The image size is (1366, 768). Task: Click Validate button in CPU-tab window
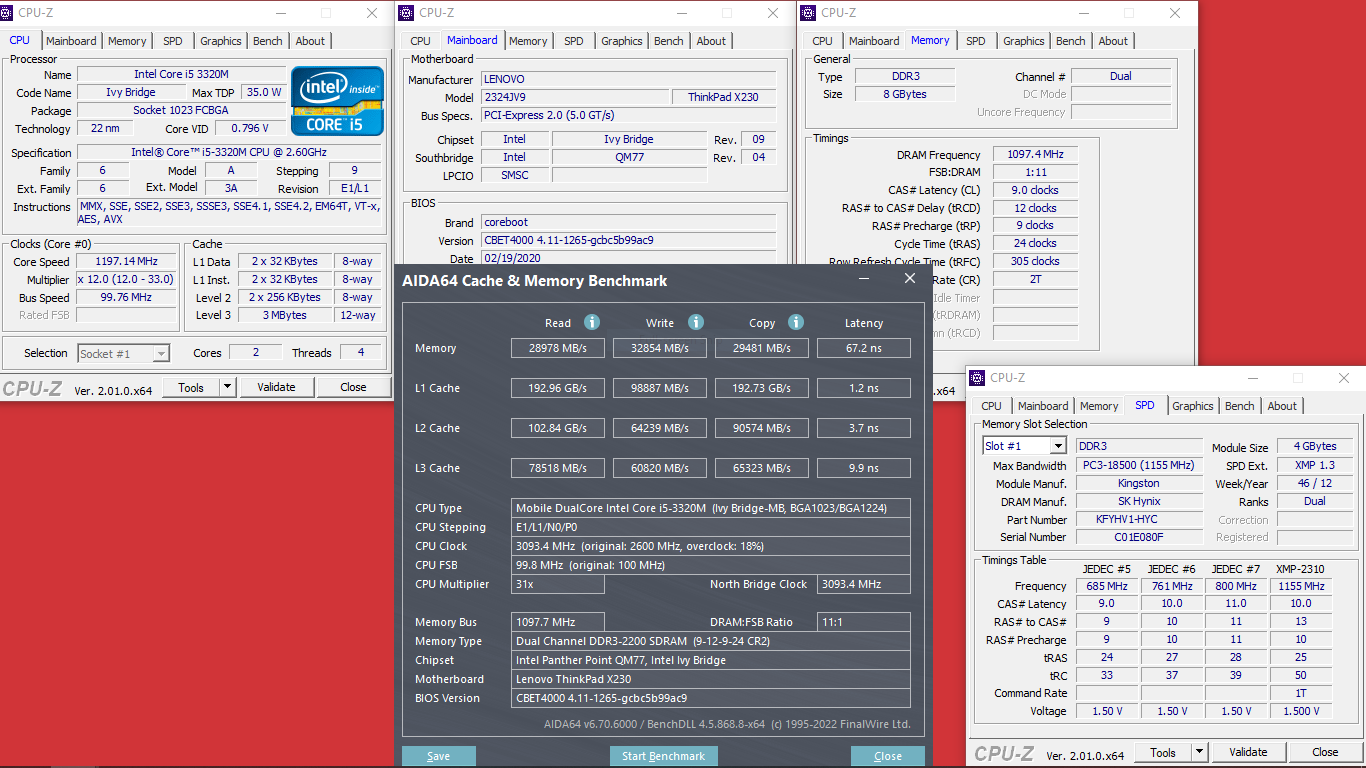[x=276, y=387]
